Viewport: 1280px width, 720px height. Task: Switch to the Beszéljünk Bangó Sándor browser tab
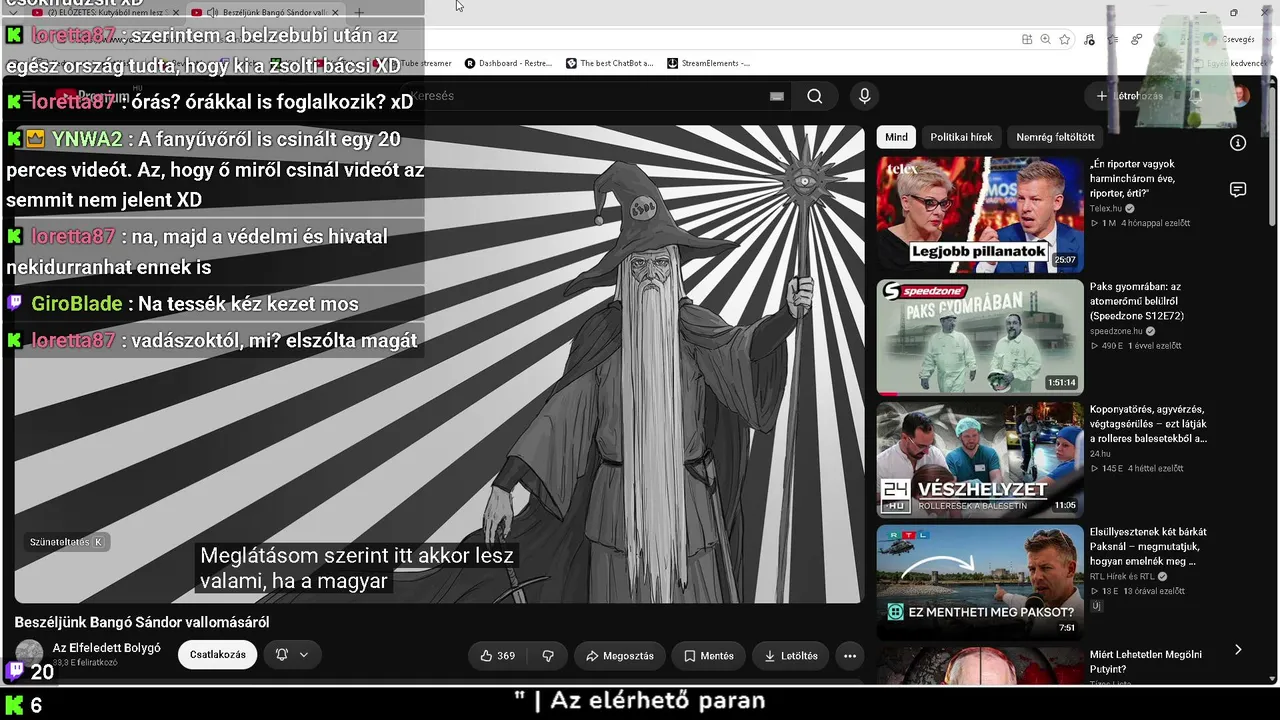point(266,13)
